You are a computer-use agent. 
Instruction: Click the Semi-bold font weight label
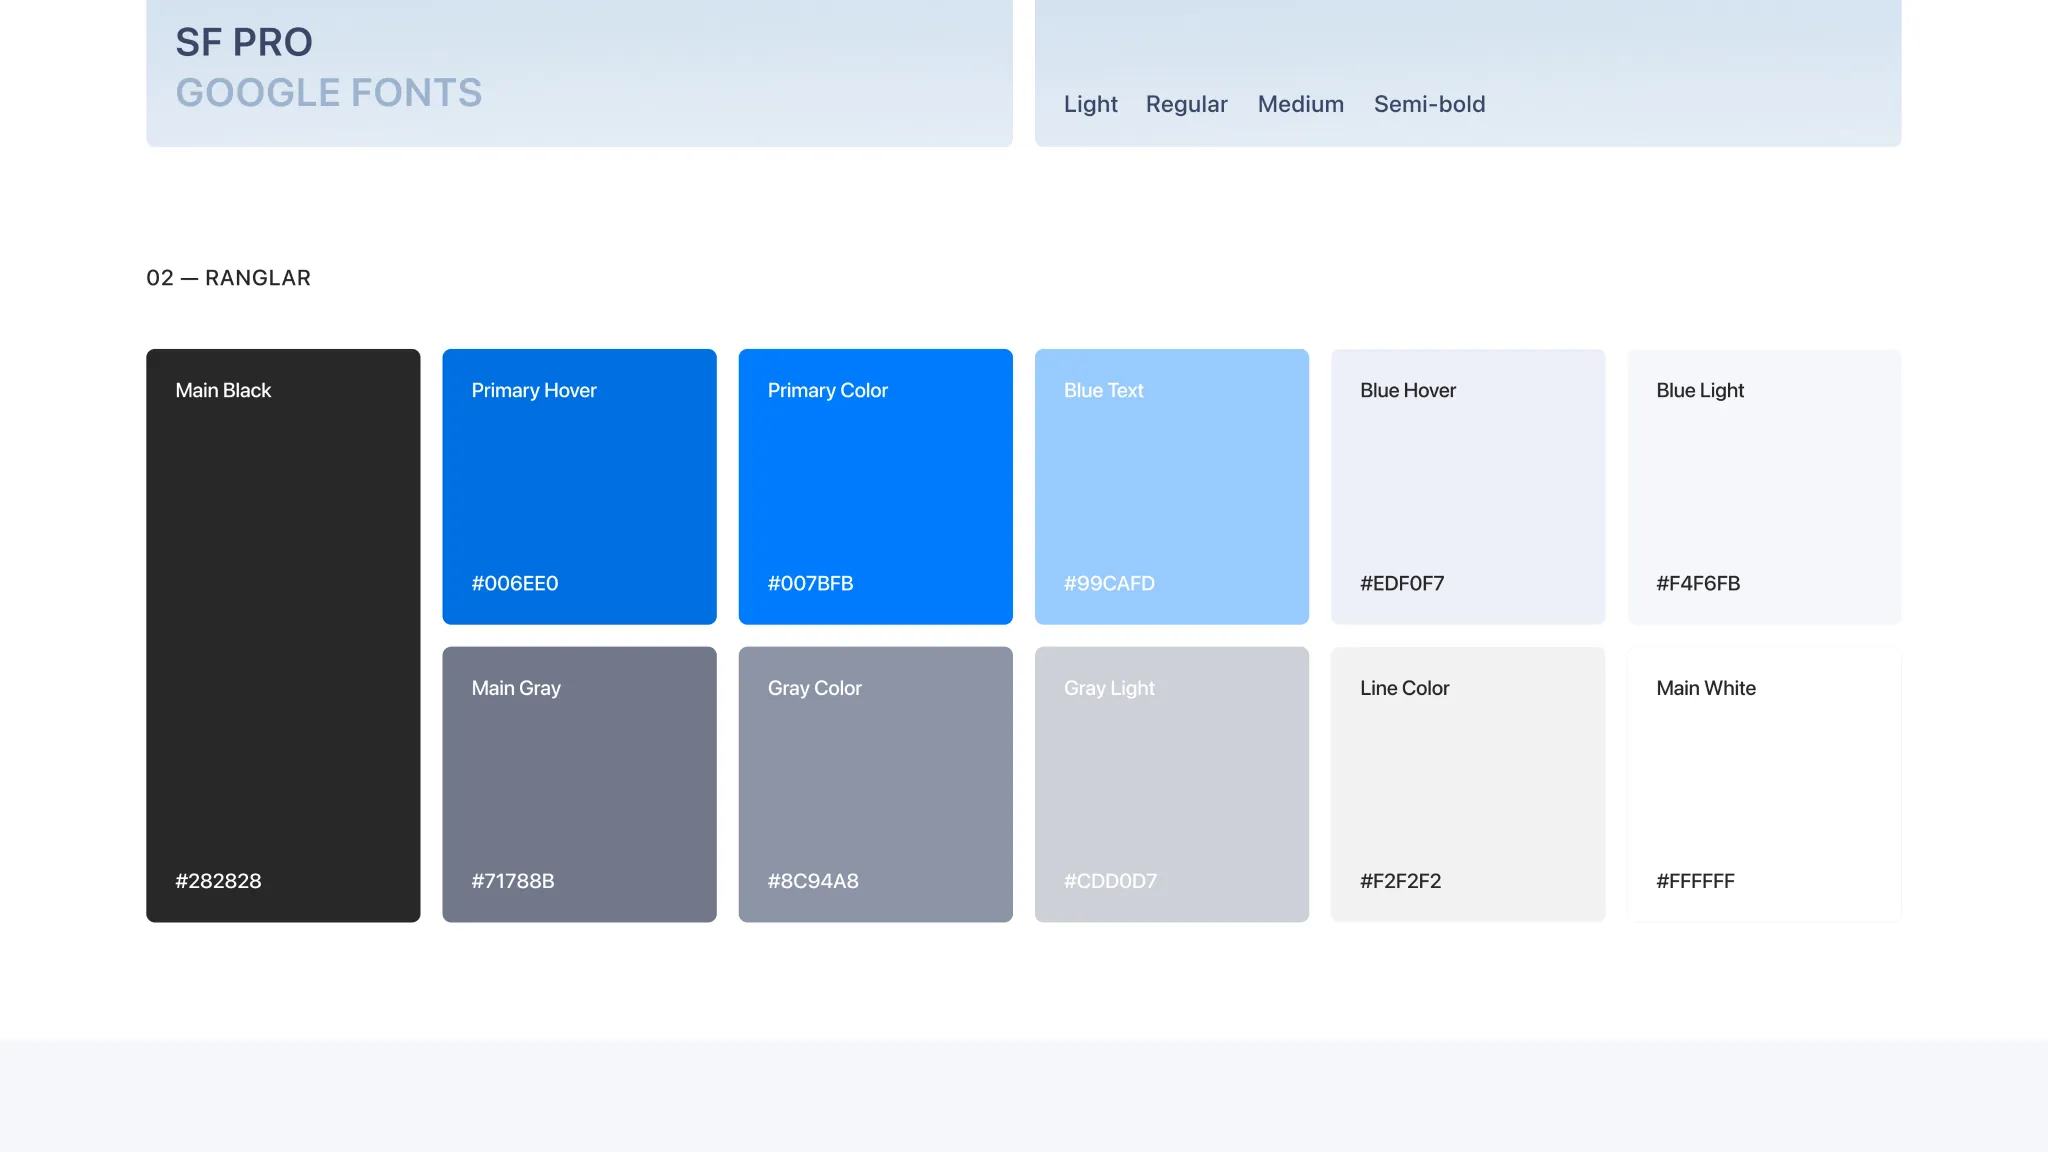tap(1429, 104)
